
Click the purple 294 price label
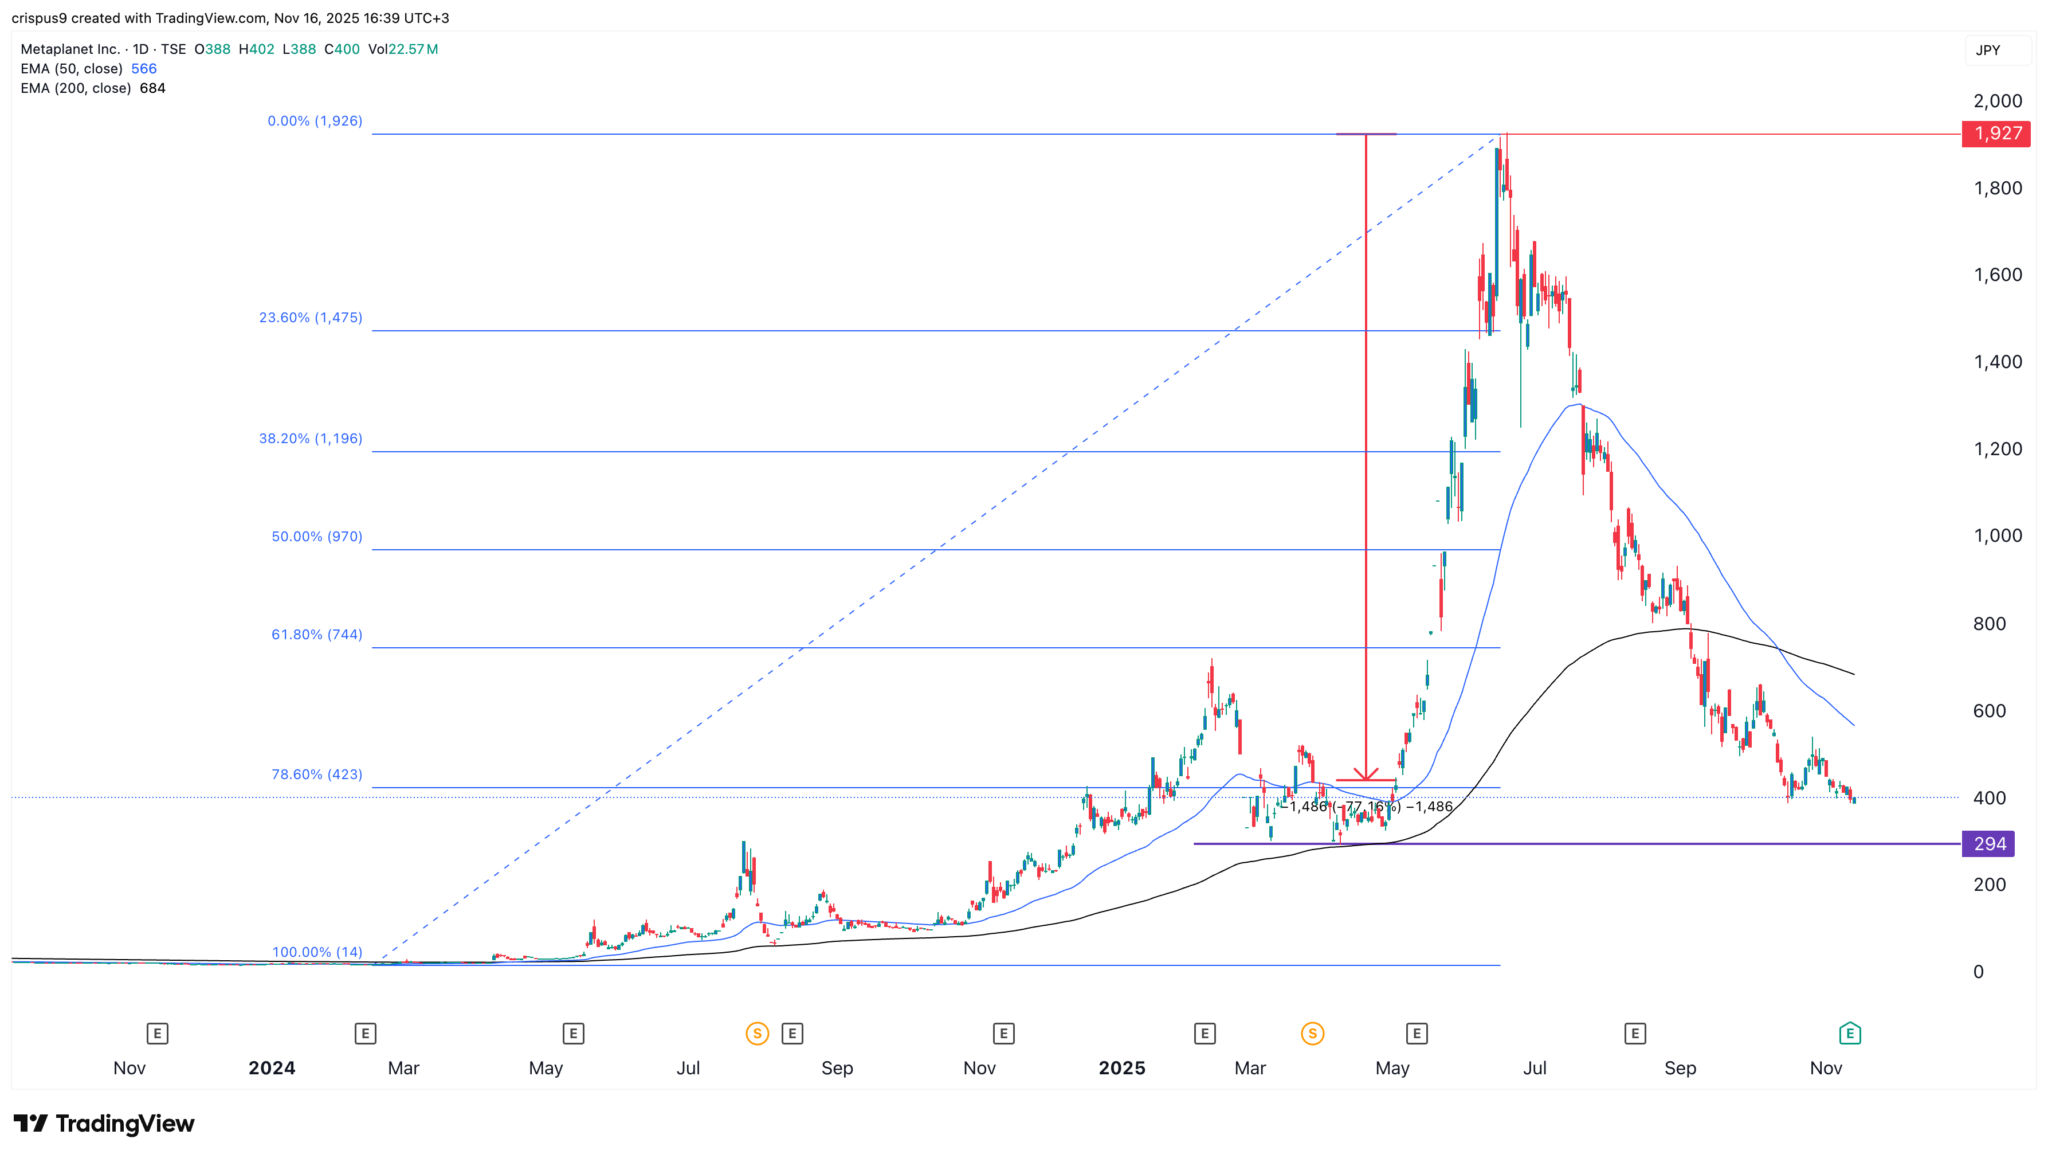(x=1991, y=844)
